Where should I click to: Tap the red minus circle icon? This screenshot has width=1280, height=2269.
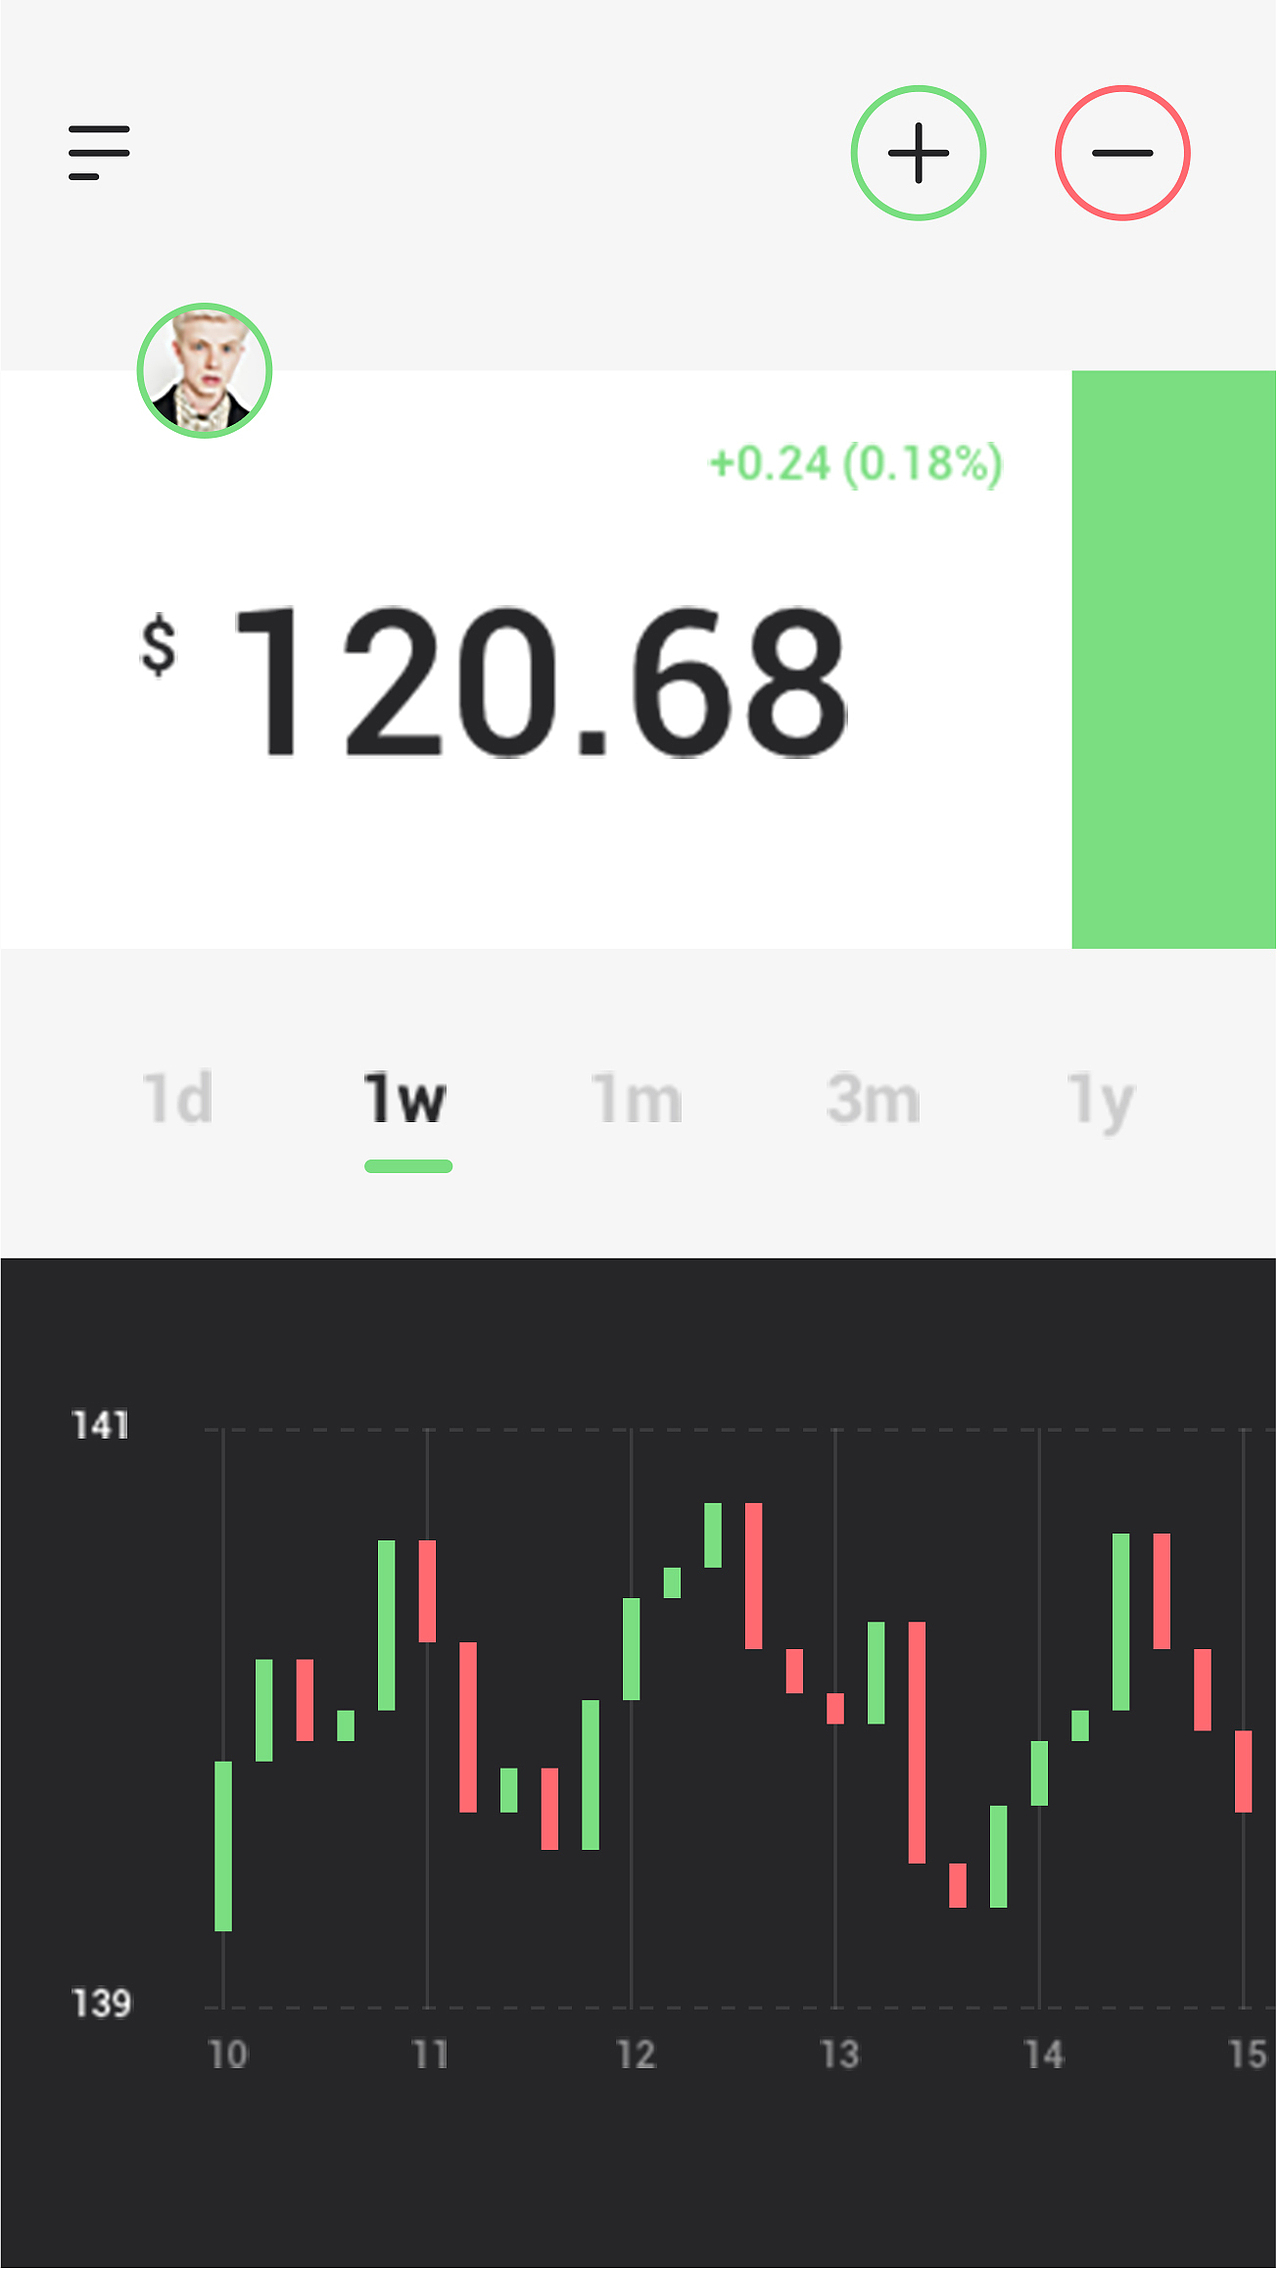coord(1122,153)
